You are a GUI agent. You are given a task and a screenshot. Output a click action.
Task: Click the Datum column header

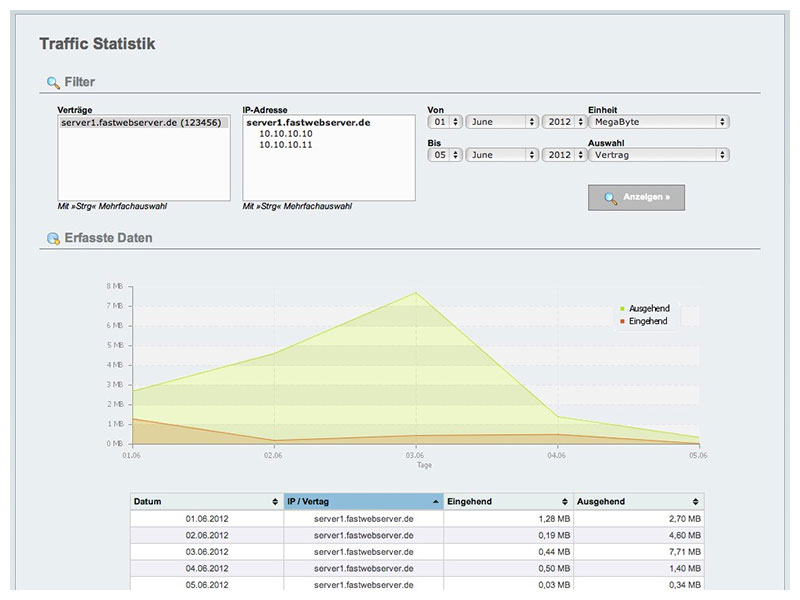[x=207, y=502]
